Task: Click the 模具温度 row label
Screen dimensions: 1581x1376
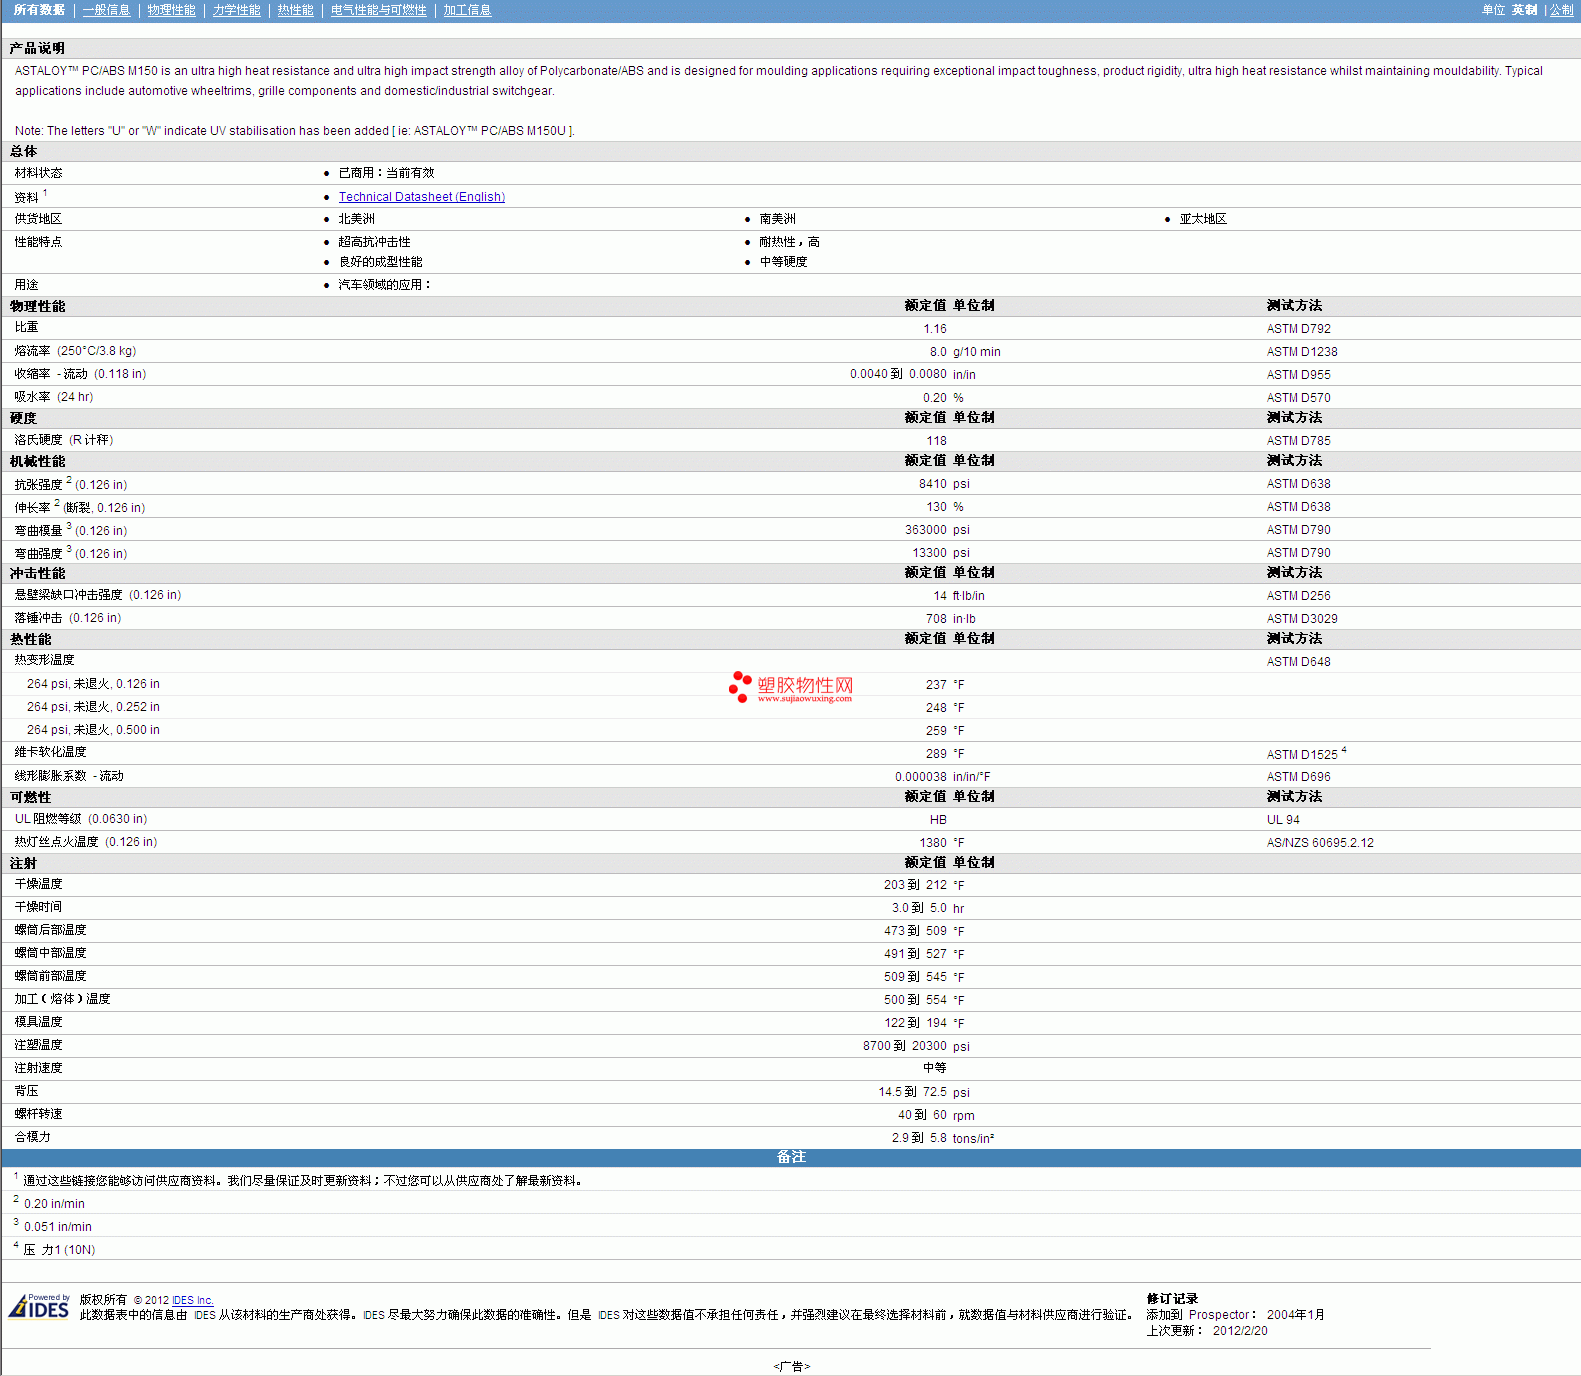Action: pyautogui.click(x=38, y=1022)
